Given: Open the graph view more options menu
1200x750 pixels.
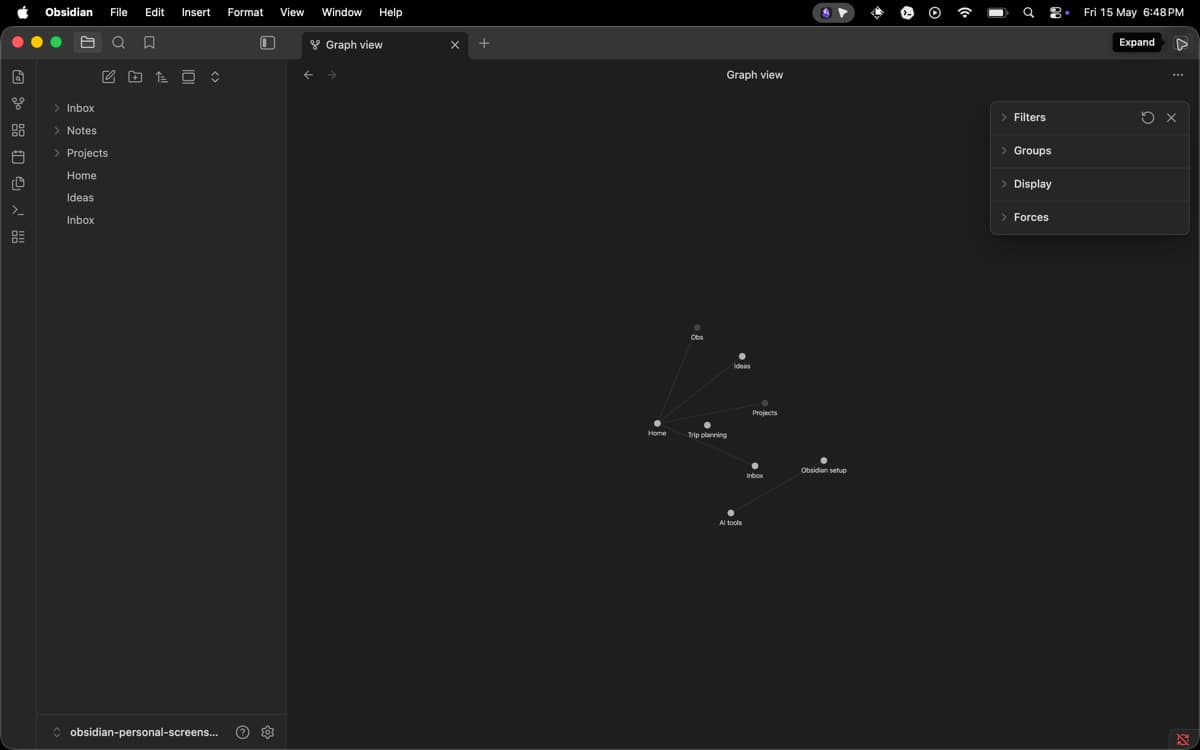Looking at the screenshot, I should [1178, 75].
